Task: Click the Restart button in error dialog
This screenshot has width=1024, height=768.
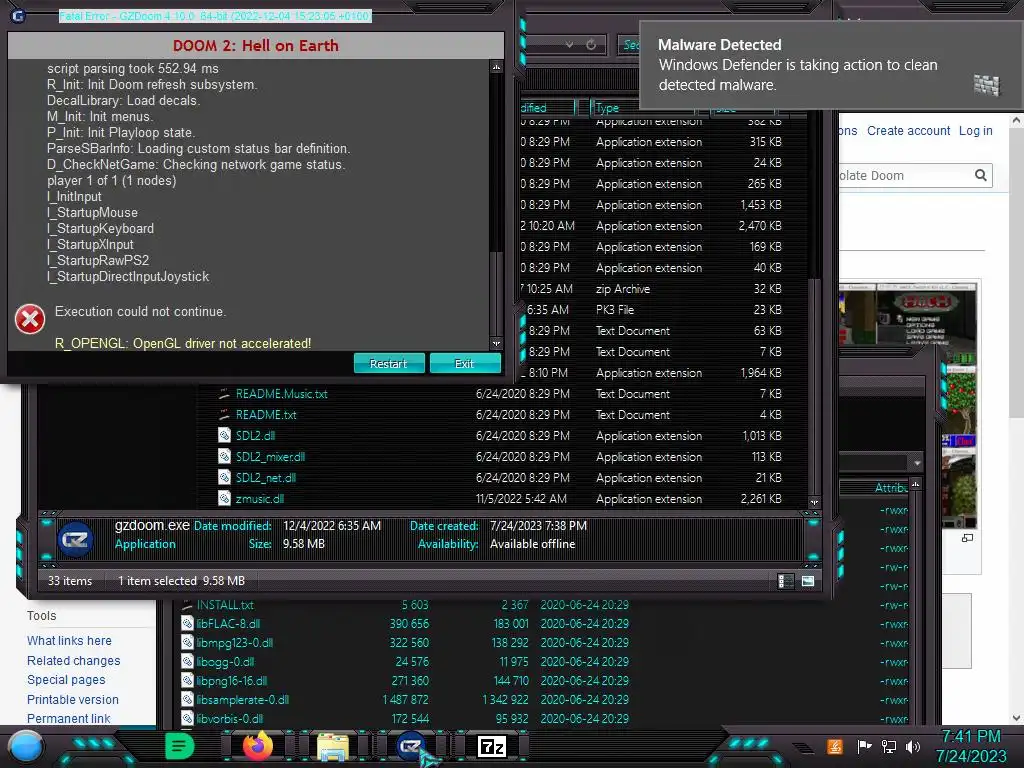Action: tap(389, 364)
